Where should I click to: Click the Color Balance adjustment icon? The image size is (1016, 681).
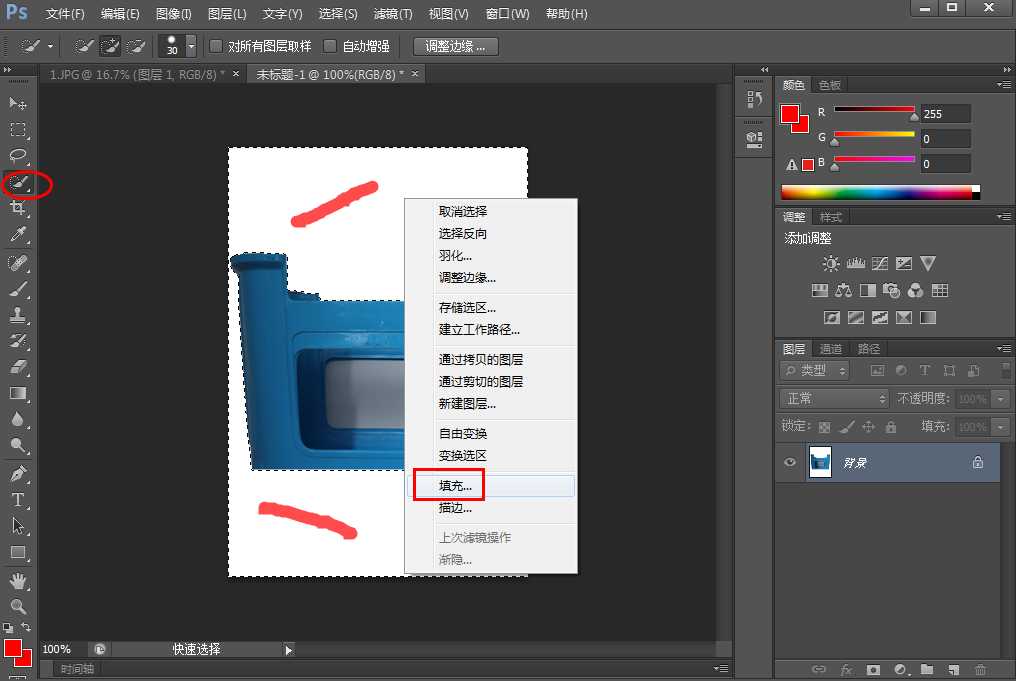click(844, 290)
